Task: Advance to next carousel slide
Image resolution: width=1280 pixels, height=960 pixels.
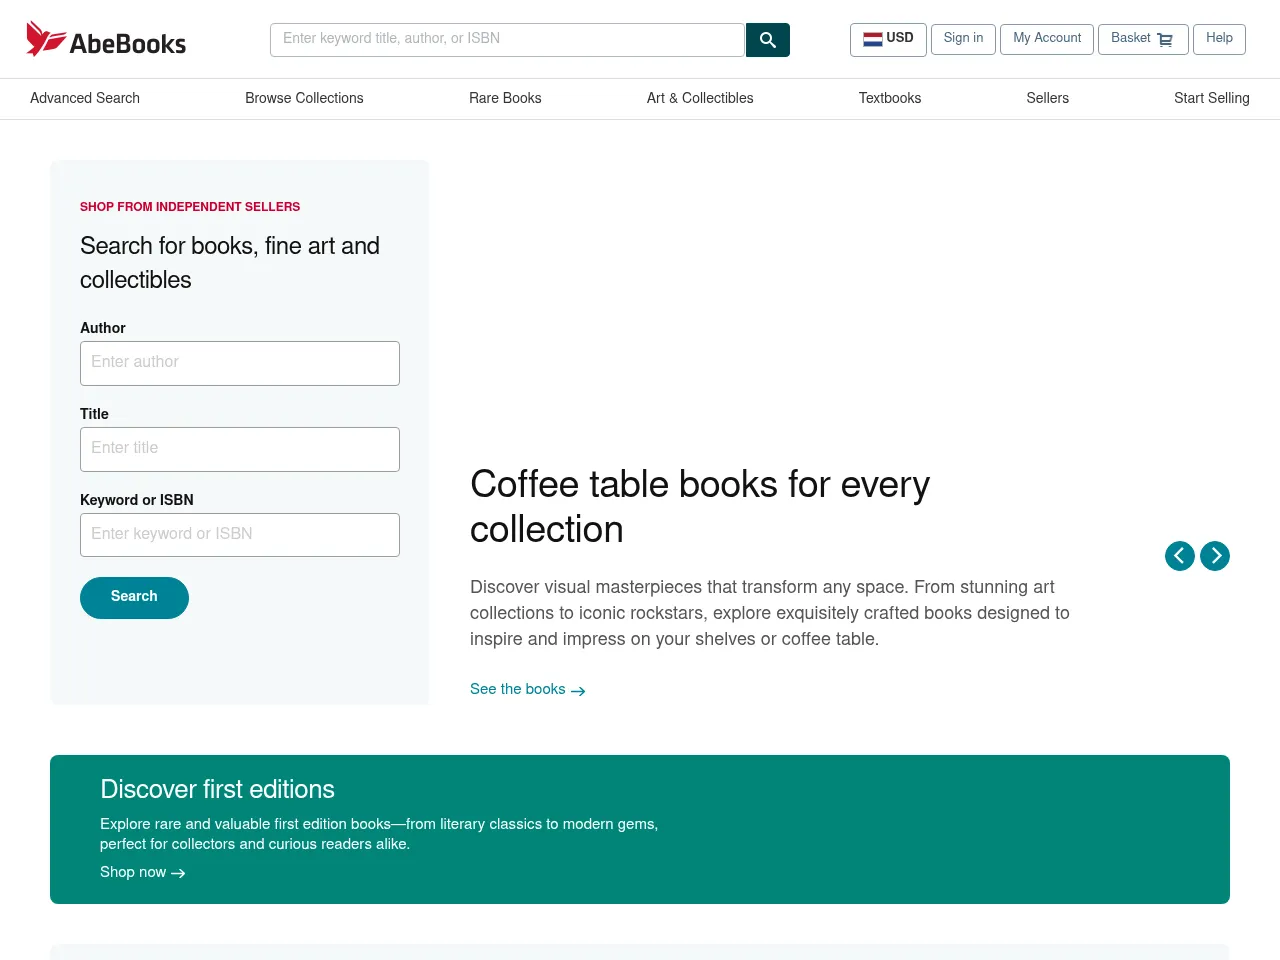Action: [1215, 556]
